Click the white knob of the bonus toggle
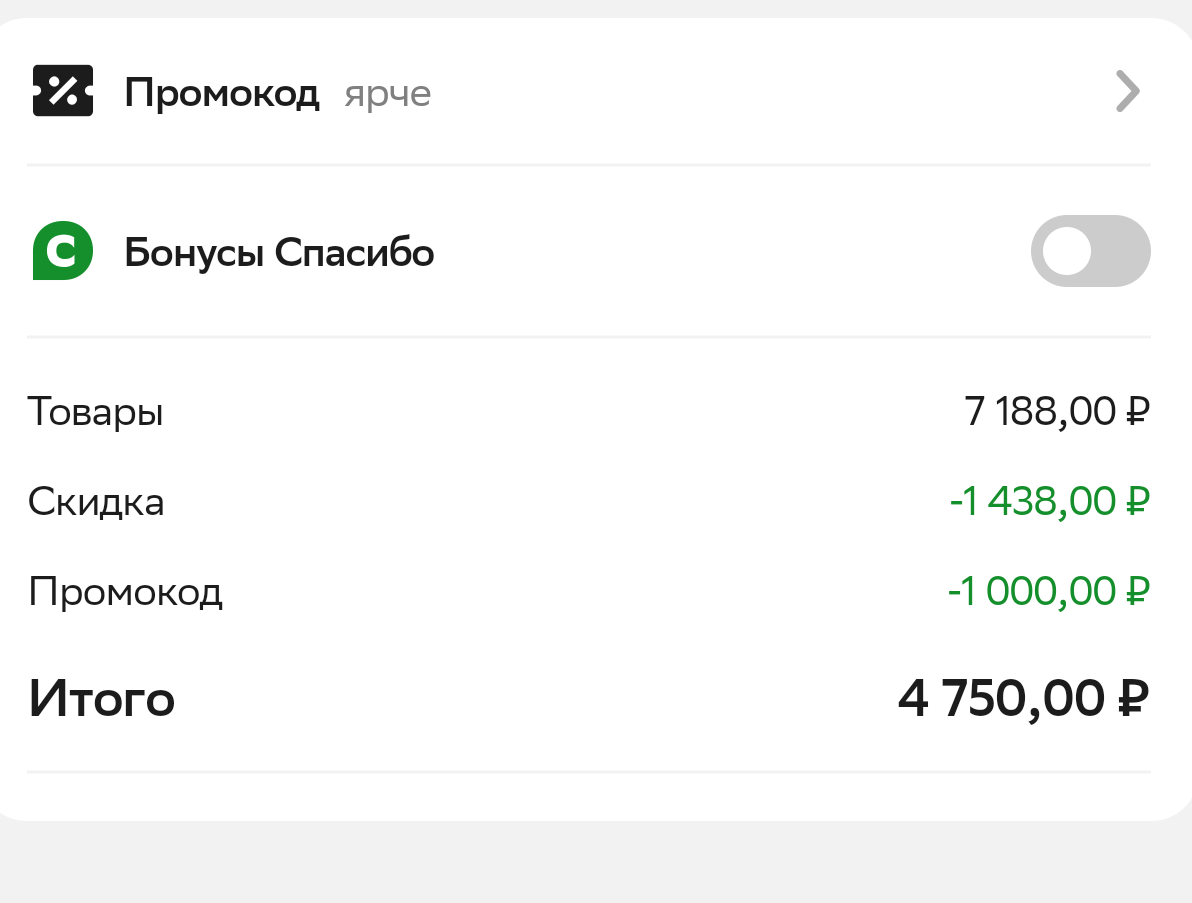The image size is (1192, 903). 1067,251
